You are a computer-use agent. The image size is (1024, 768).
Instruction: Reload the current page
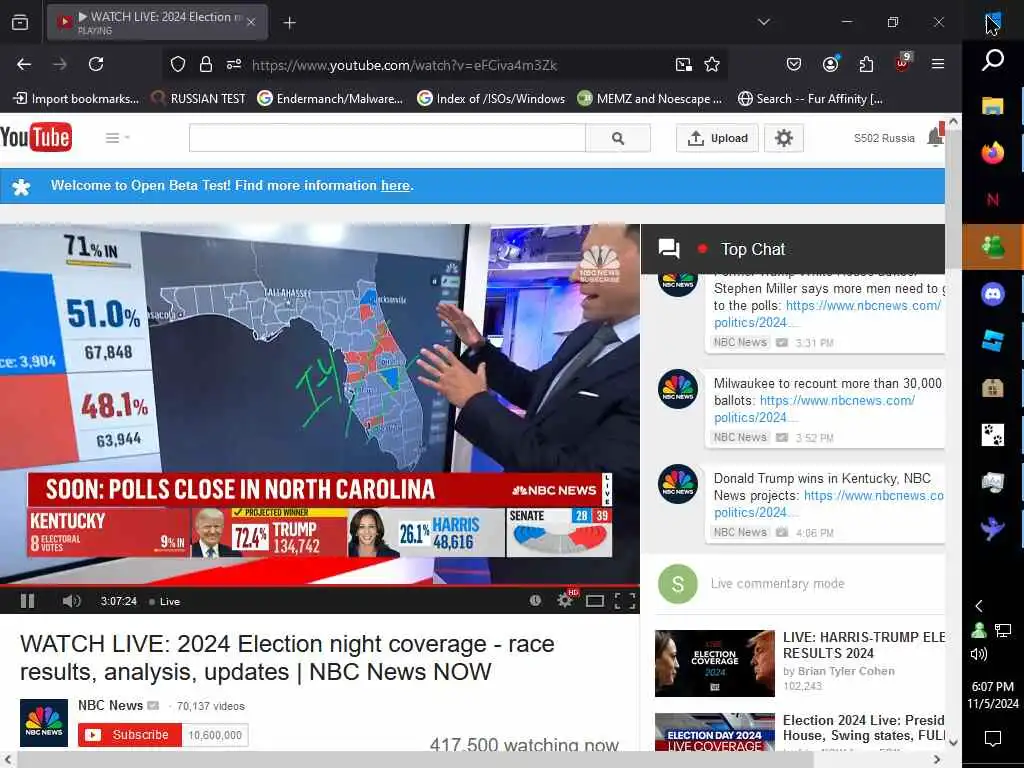[96, 64]
